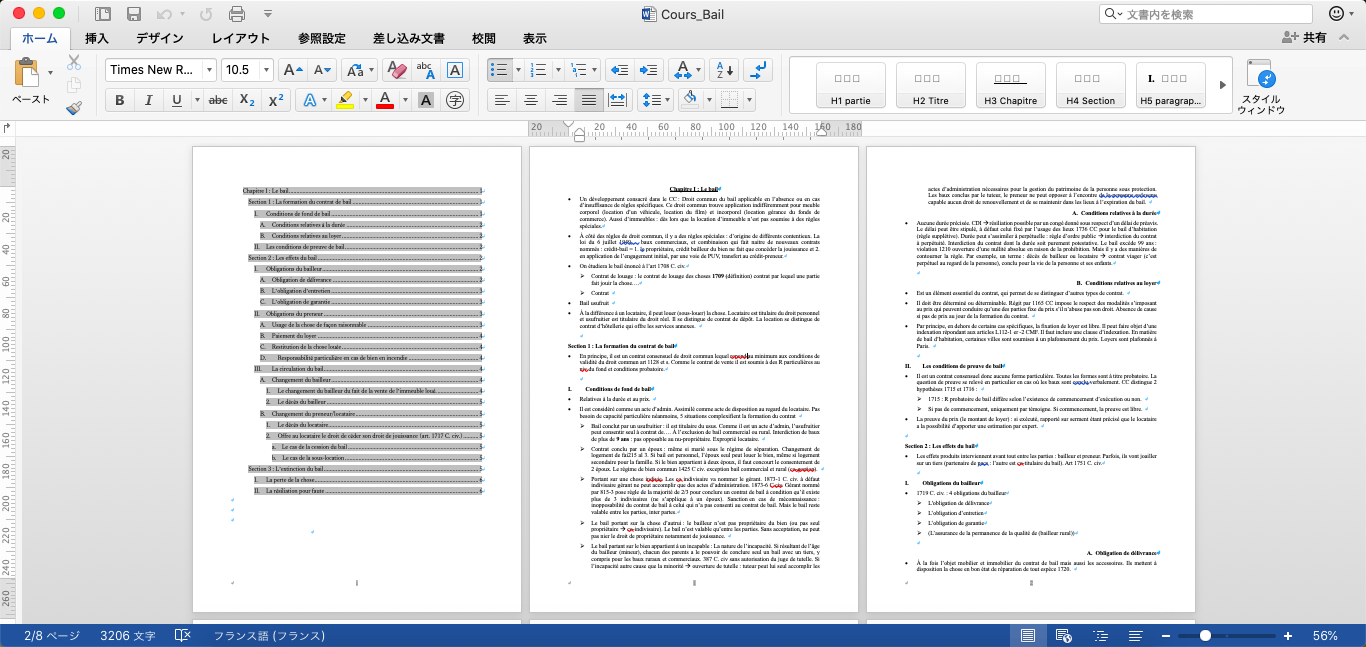This screenshot has width=1366, height=647.
Task: Toggle Center paragraph alignment
Action: (531, 100)
